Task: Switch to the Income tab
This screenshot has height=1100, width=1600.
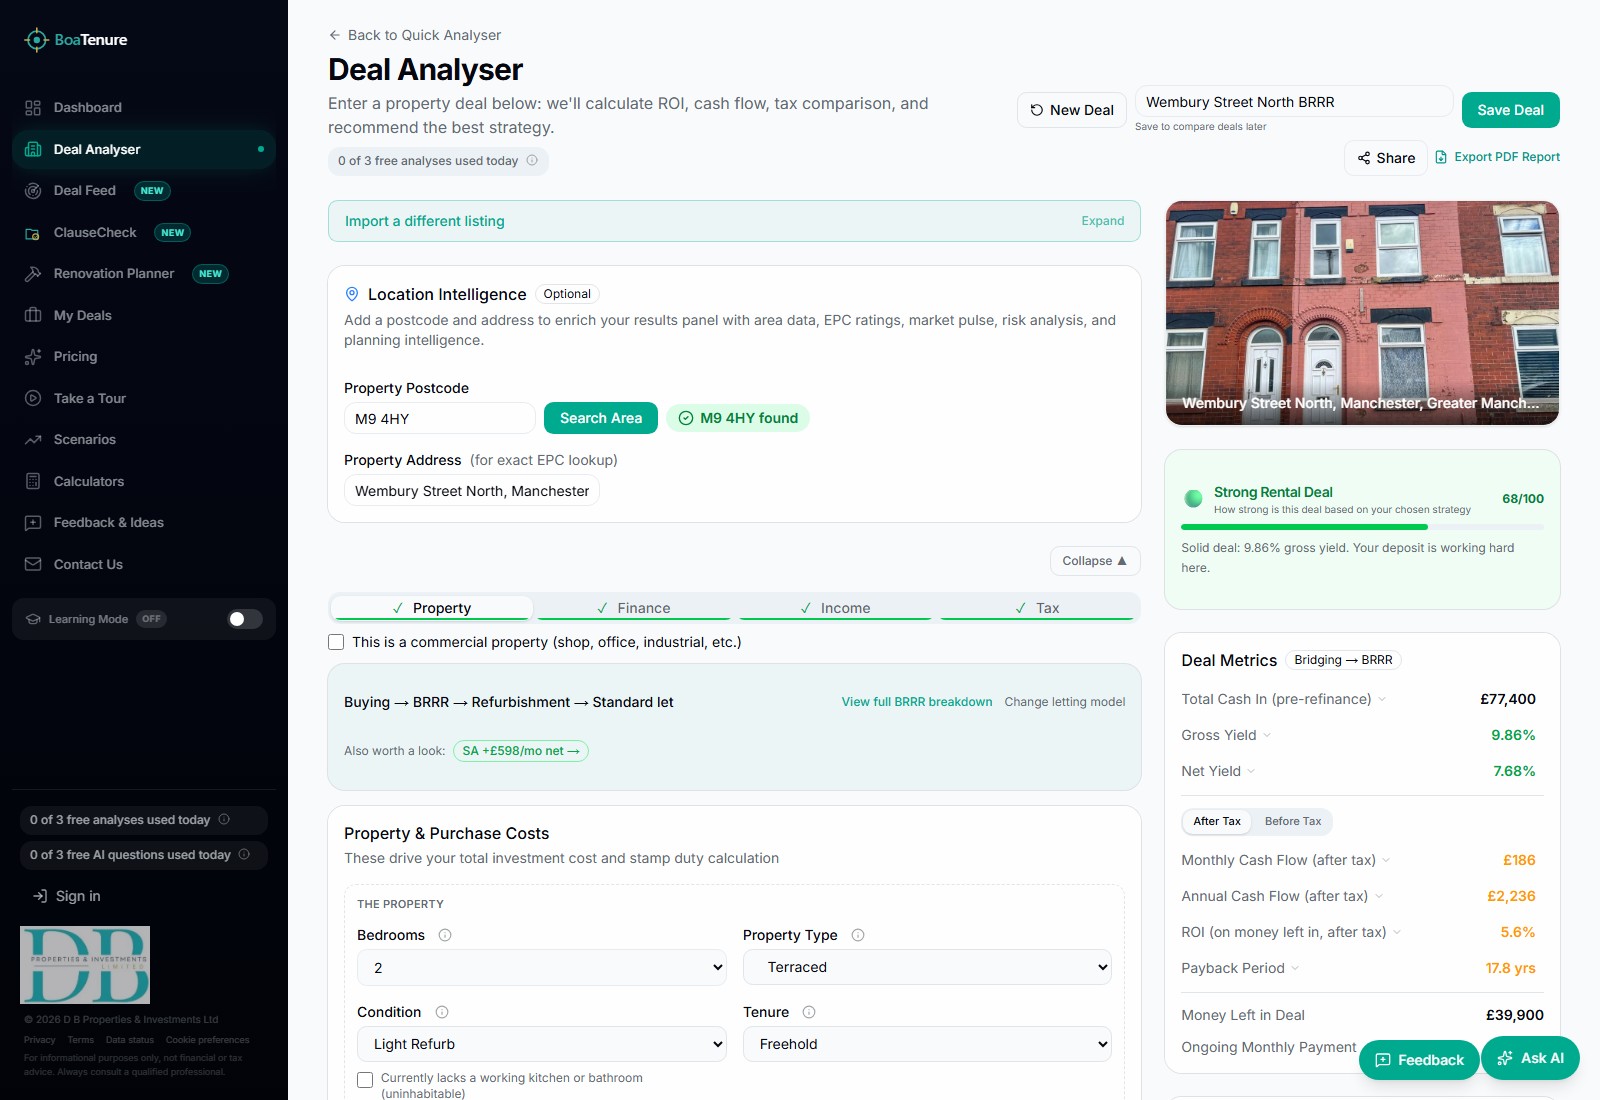Action: coord(835,608)
